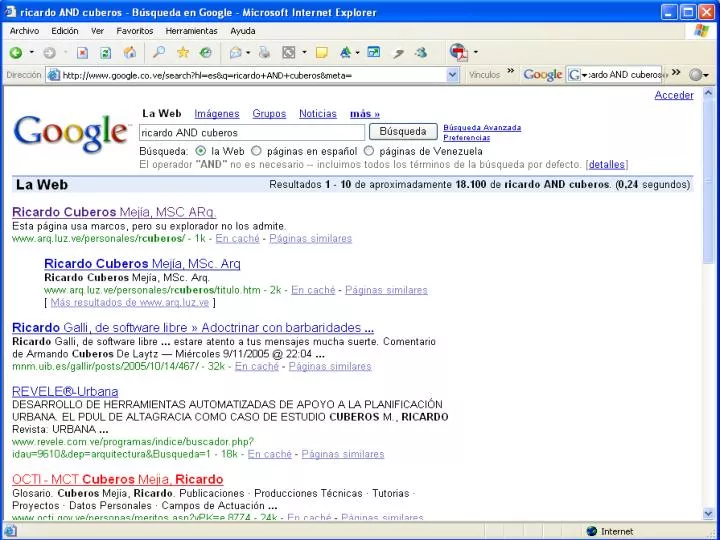Image resolution: width=720 pixels, height=540 pixels.
Task: Select 'páginas de Venezuela' radio button
Action: click(x=368, y=151)
